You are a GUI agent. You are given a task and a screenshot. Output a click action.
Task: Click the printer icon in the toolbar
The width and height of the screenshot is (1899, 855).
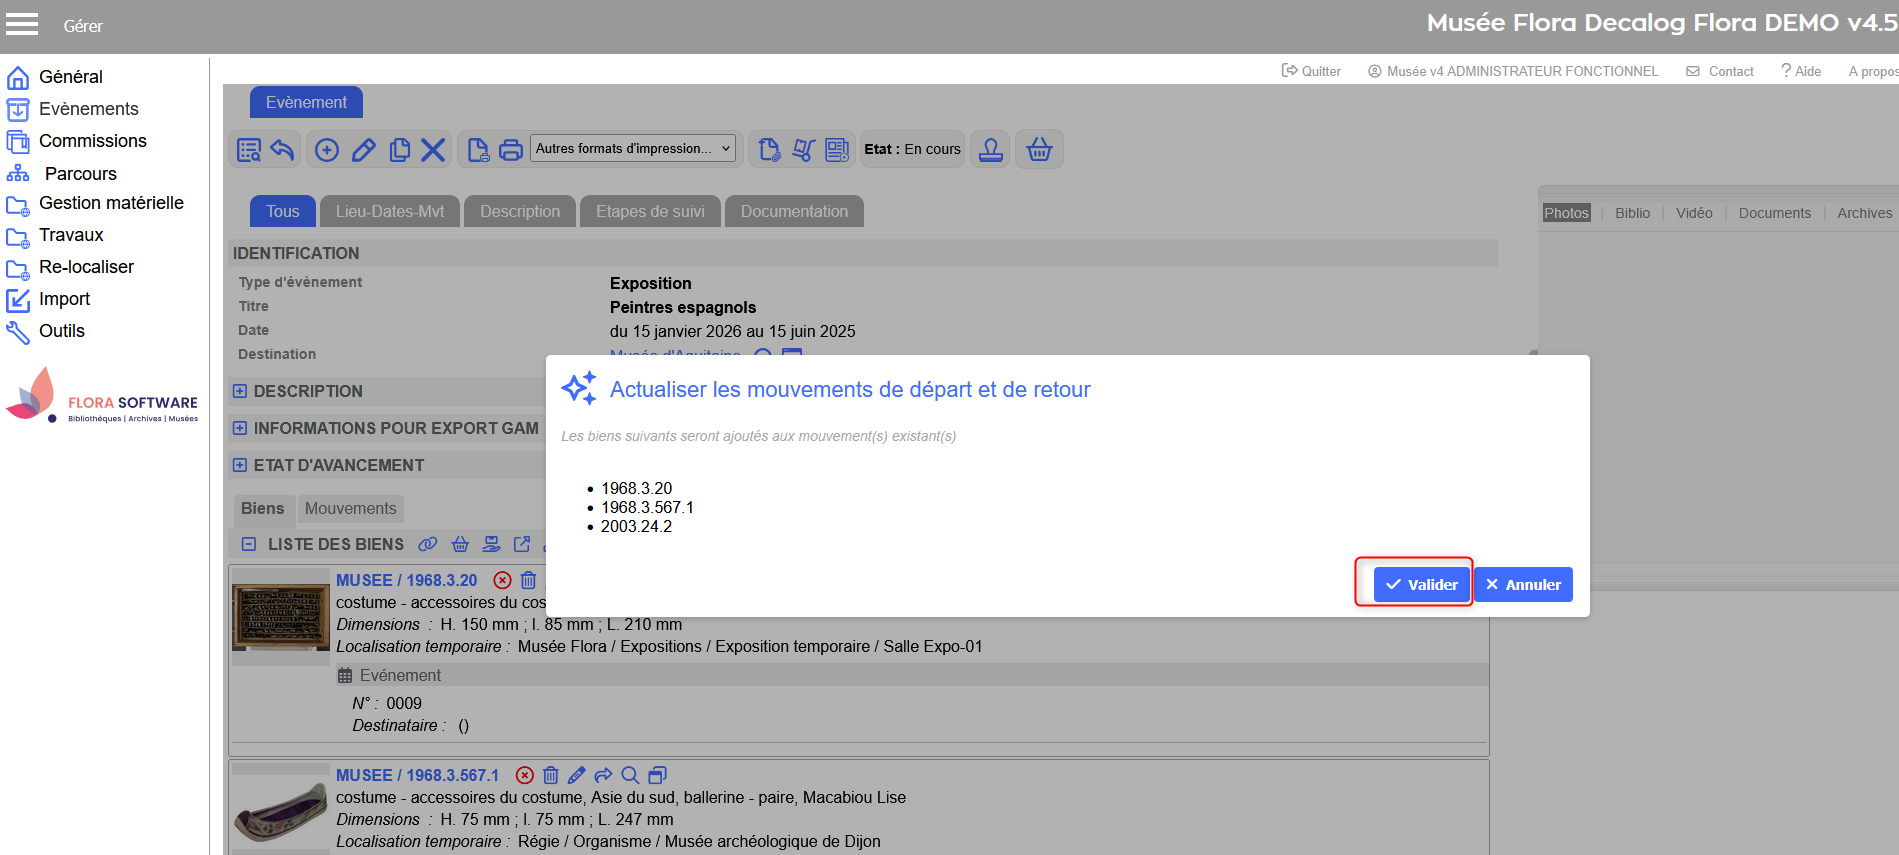pyautogui.click(x=511, y=150)
